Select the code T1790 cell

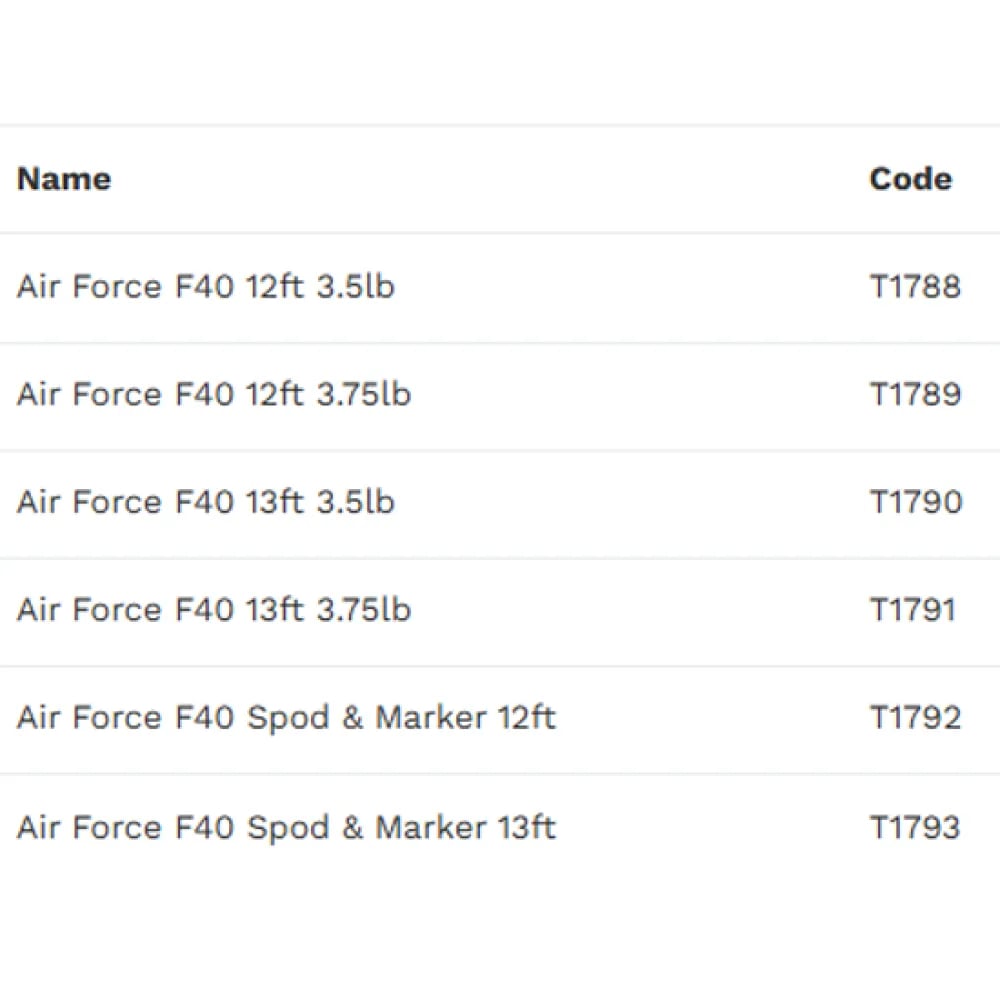pyautogui.click(x=915, y=502)
